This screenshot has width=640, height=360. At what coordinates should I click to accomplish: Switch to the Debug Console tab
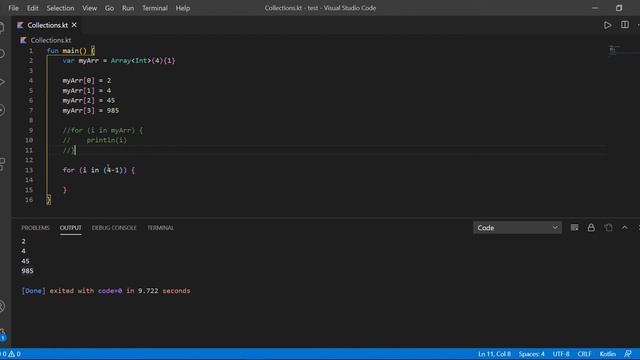pyautogui.click(x=114, y=228)
